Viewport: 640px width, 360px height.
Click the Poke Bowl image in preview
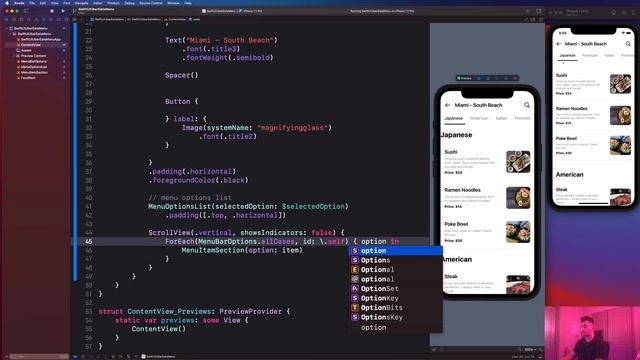click(x=518, y=231)
